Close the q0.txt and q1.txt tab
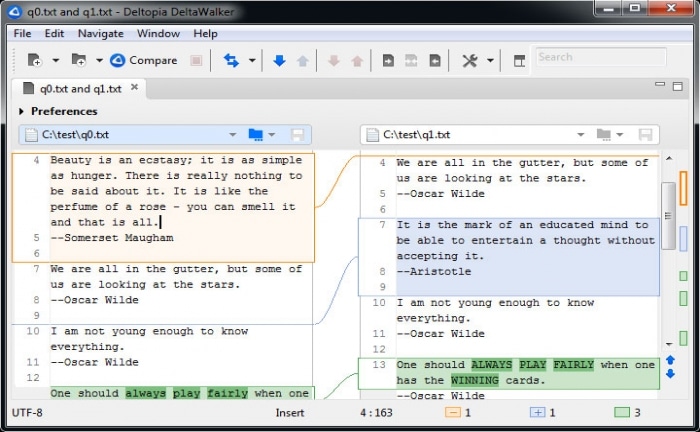 click(x=135, y=87)
